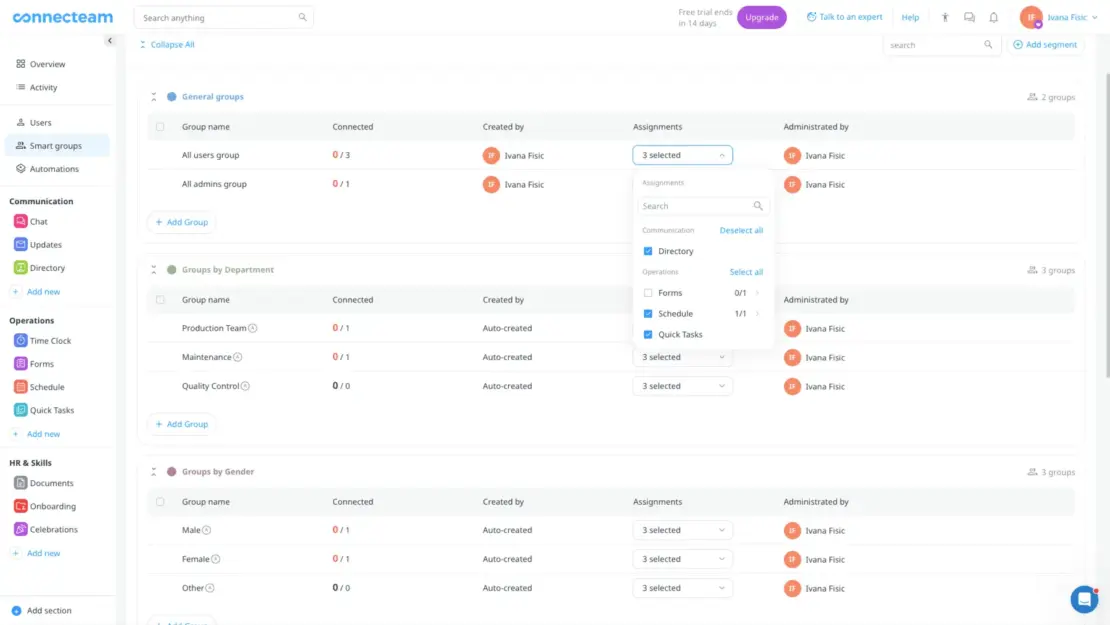The height and width of the screenshot is (625, 1110).
Task: Check the Forms checkbox
Action: pos(648,293)
